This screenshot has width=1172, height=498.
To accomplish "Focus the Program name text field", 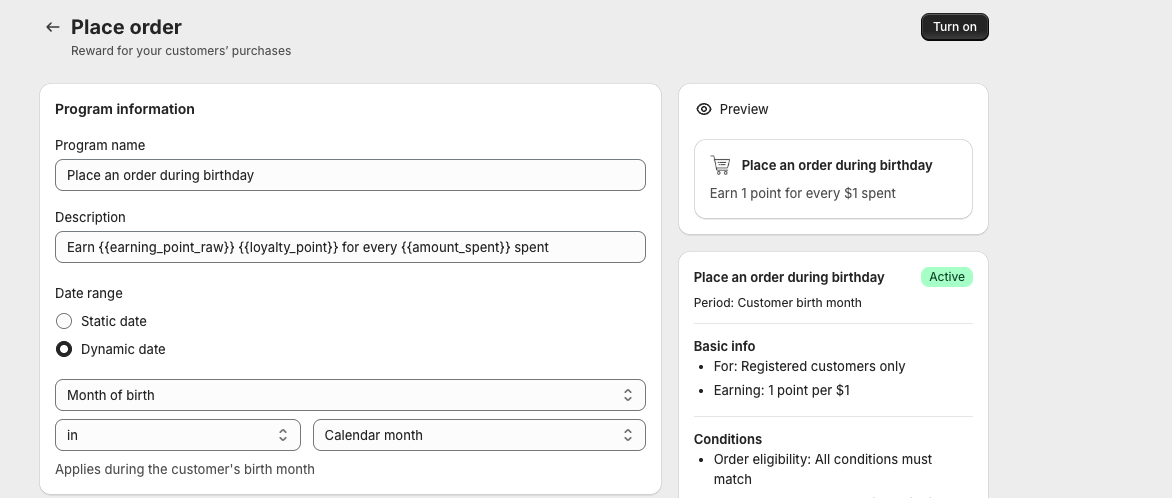I will click(350, 175).
